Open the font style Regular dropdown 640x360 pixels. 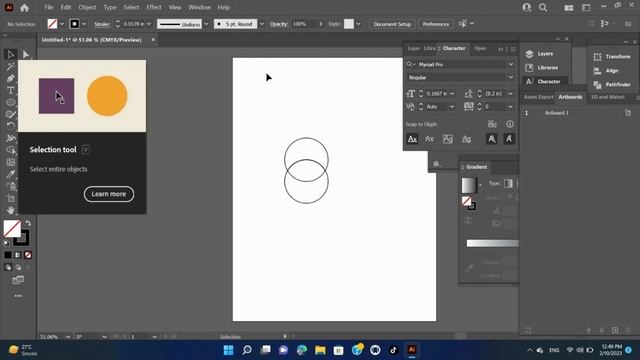[511, 77]
